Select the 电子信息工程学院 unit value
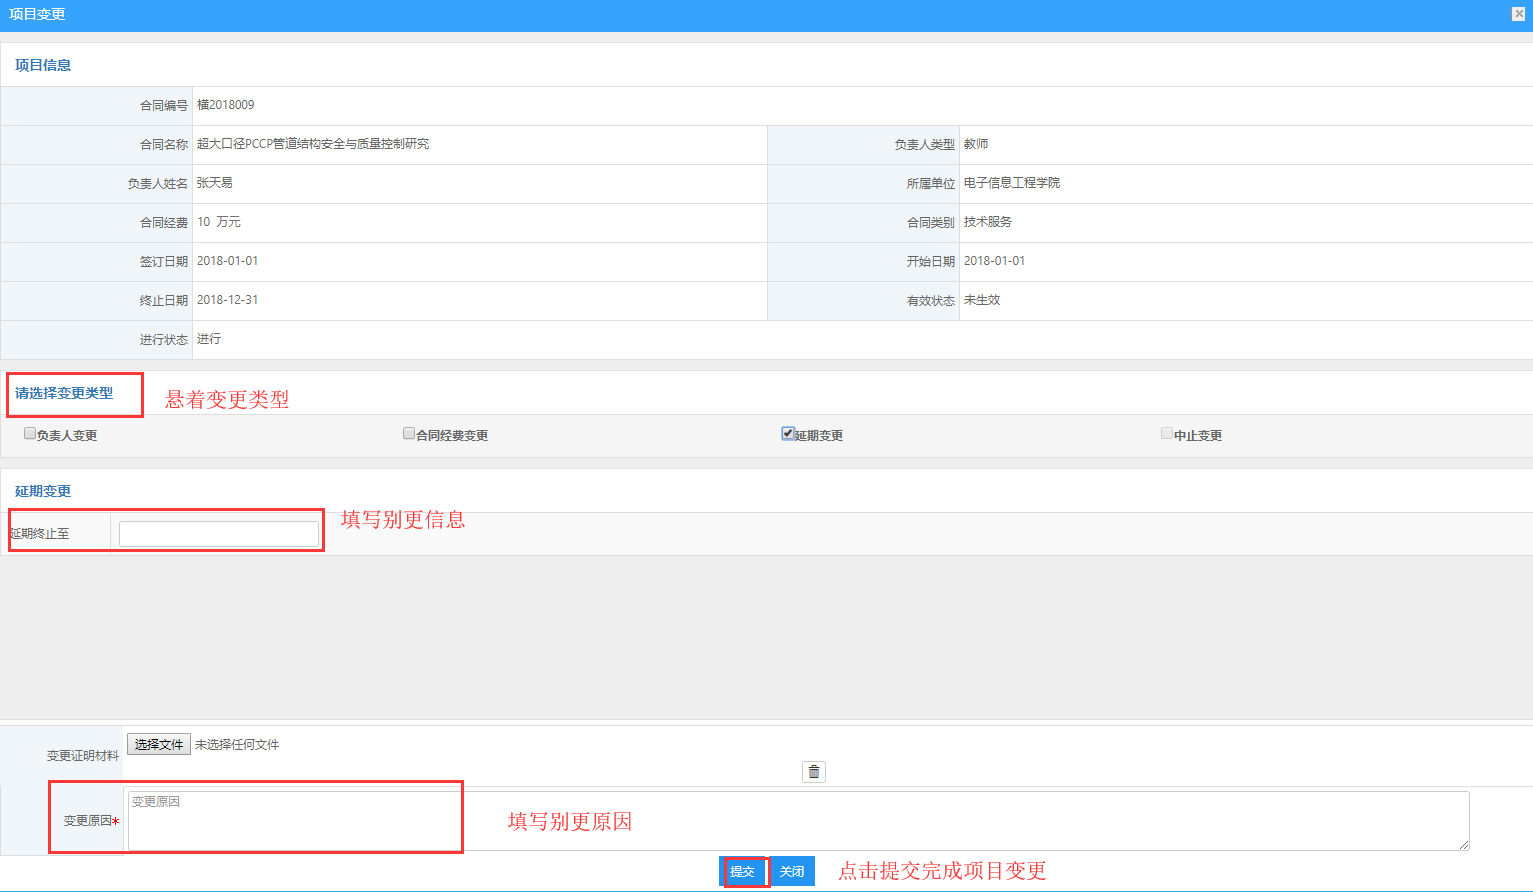Screen dimensions: 1533x892 tap(1012, 183)
